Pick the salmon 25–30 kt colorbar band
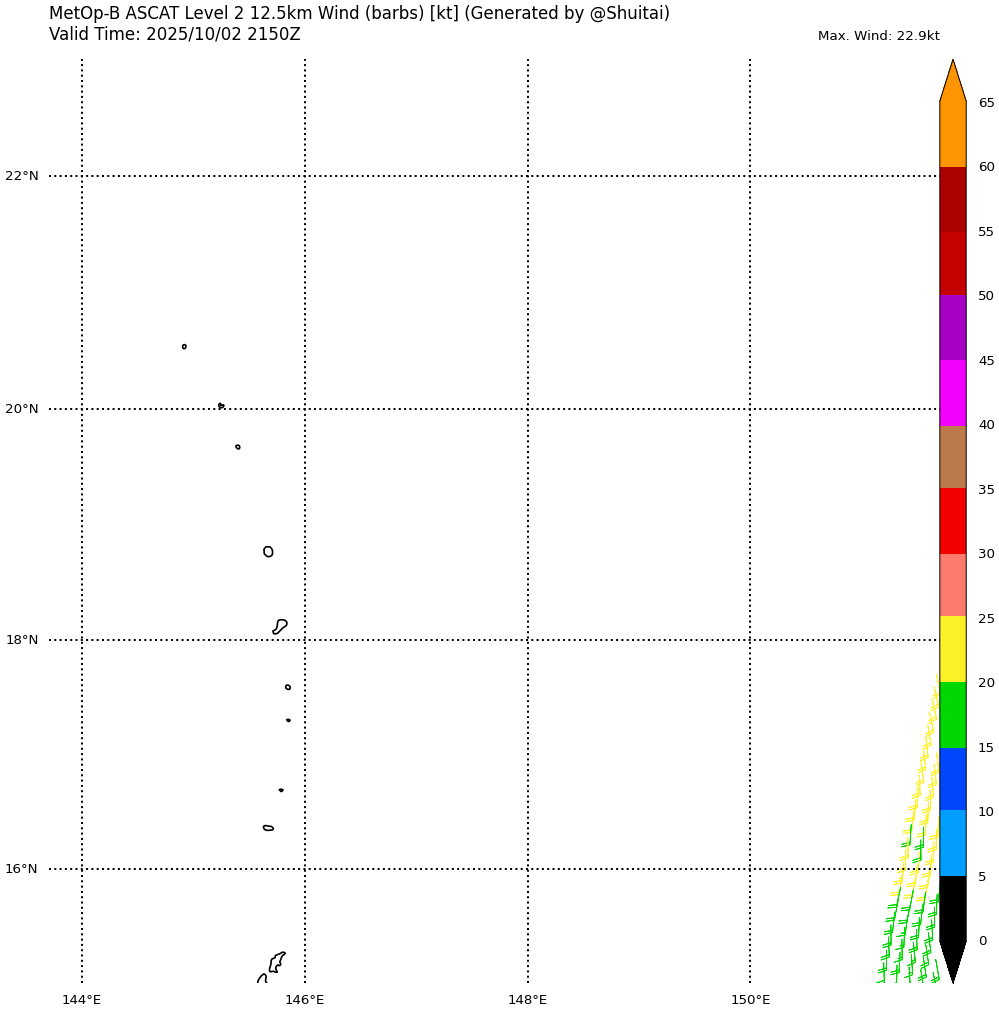The image size is (999, 1011). click(952, 585)
